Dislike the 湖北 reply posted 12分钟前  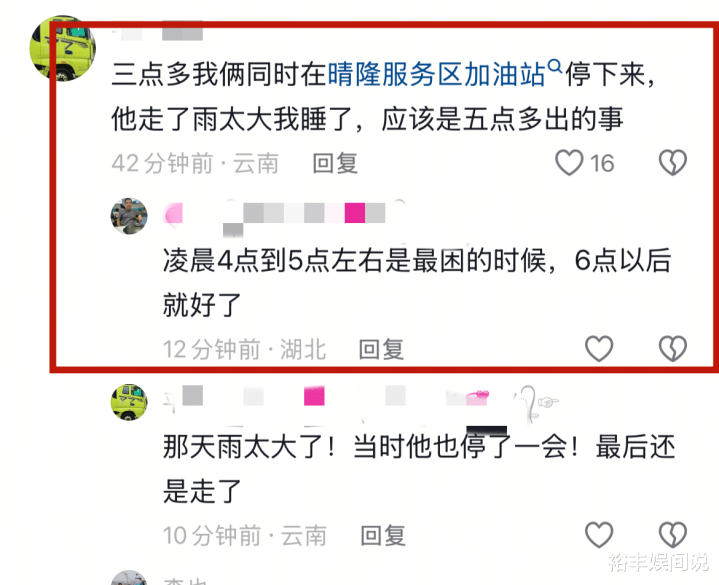click(x=673, y=349)
